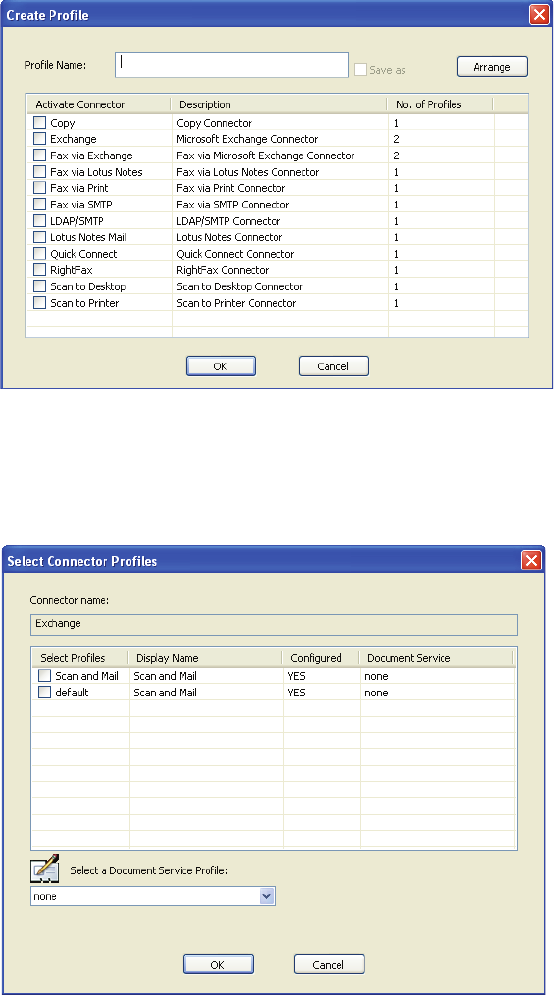
Task: Enable the Scan to Printer checkbox
Action: coord(39,303)
